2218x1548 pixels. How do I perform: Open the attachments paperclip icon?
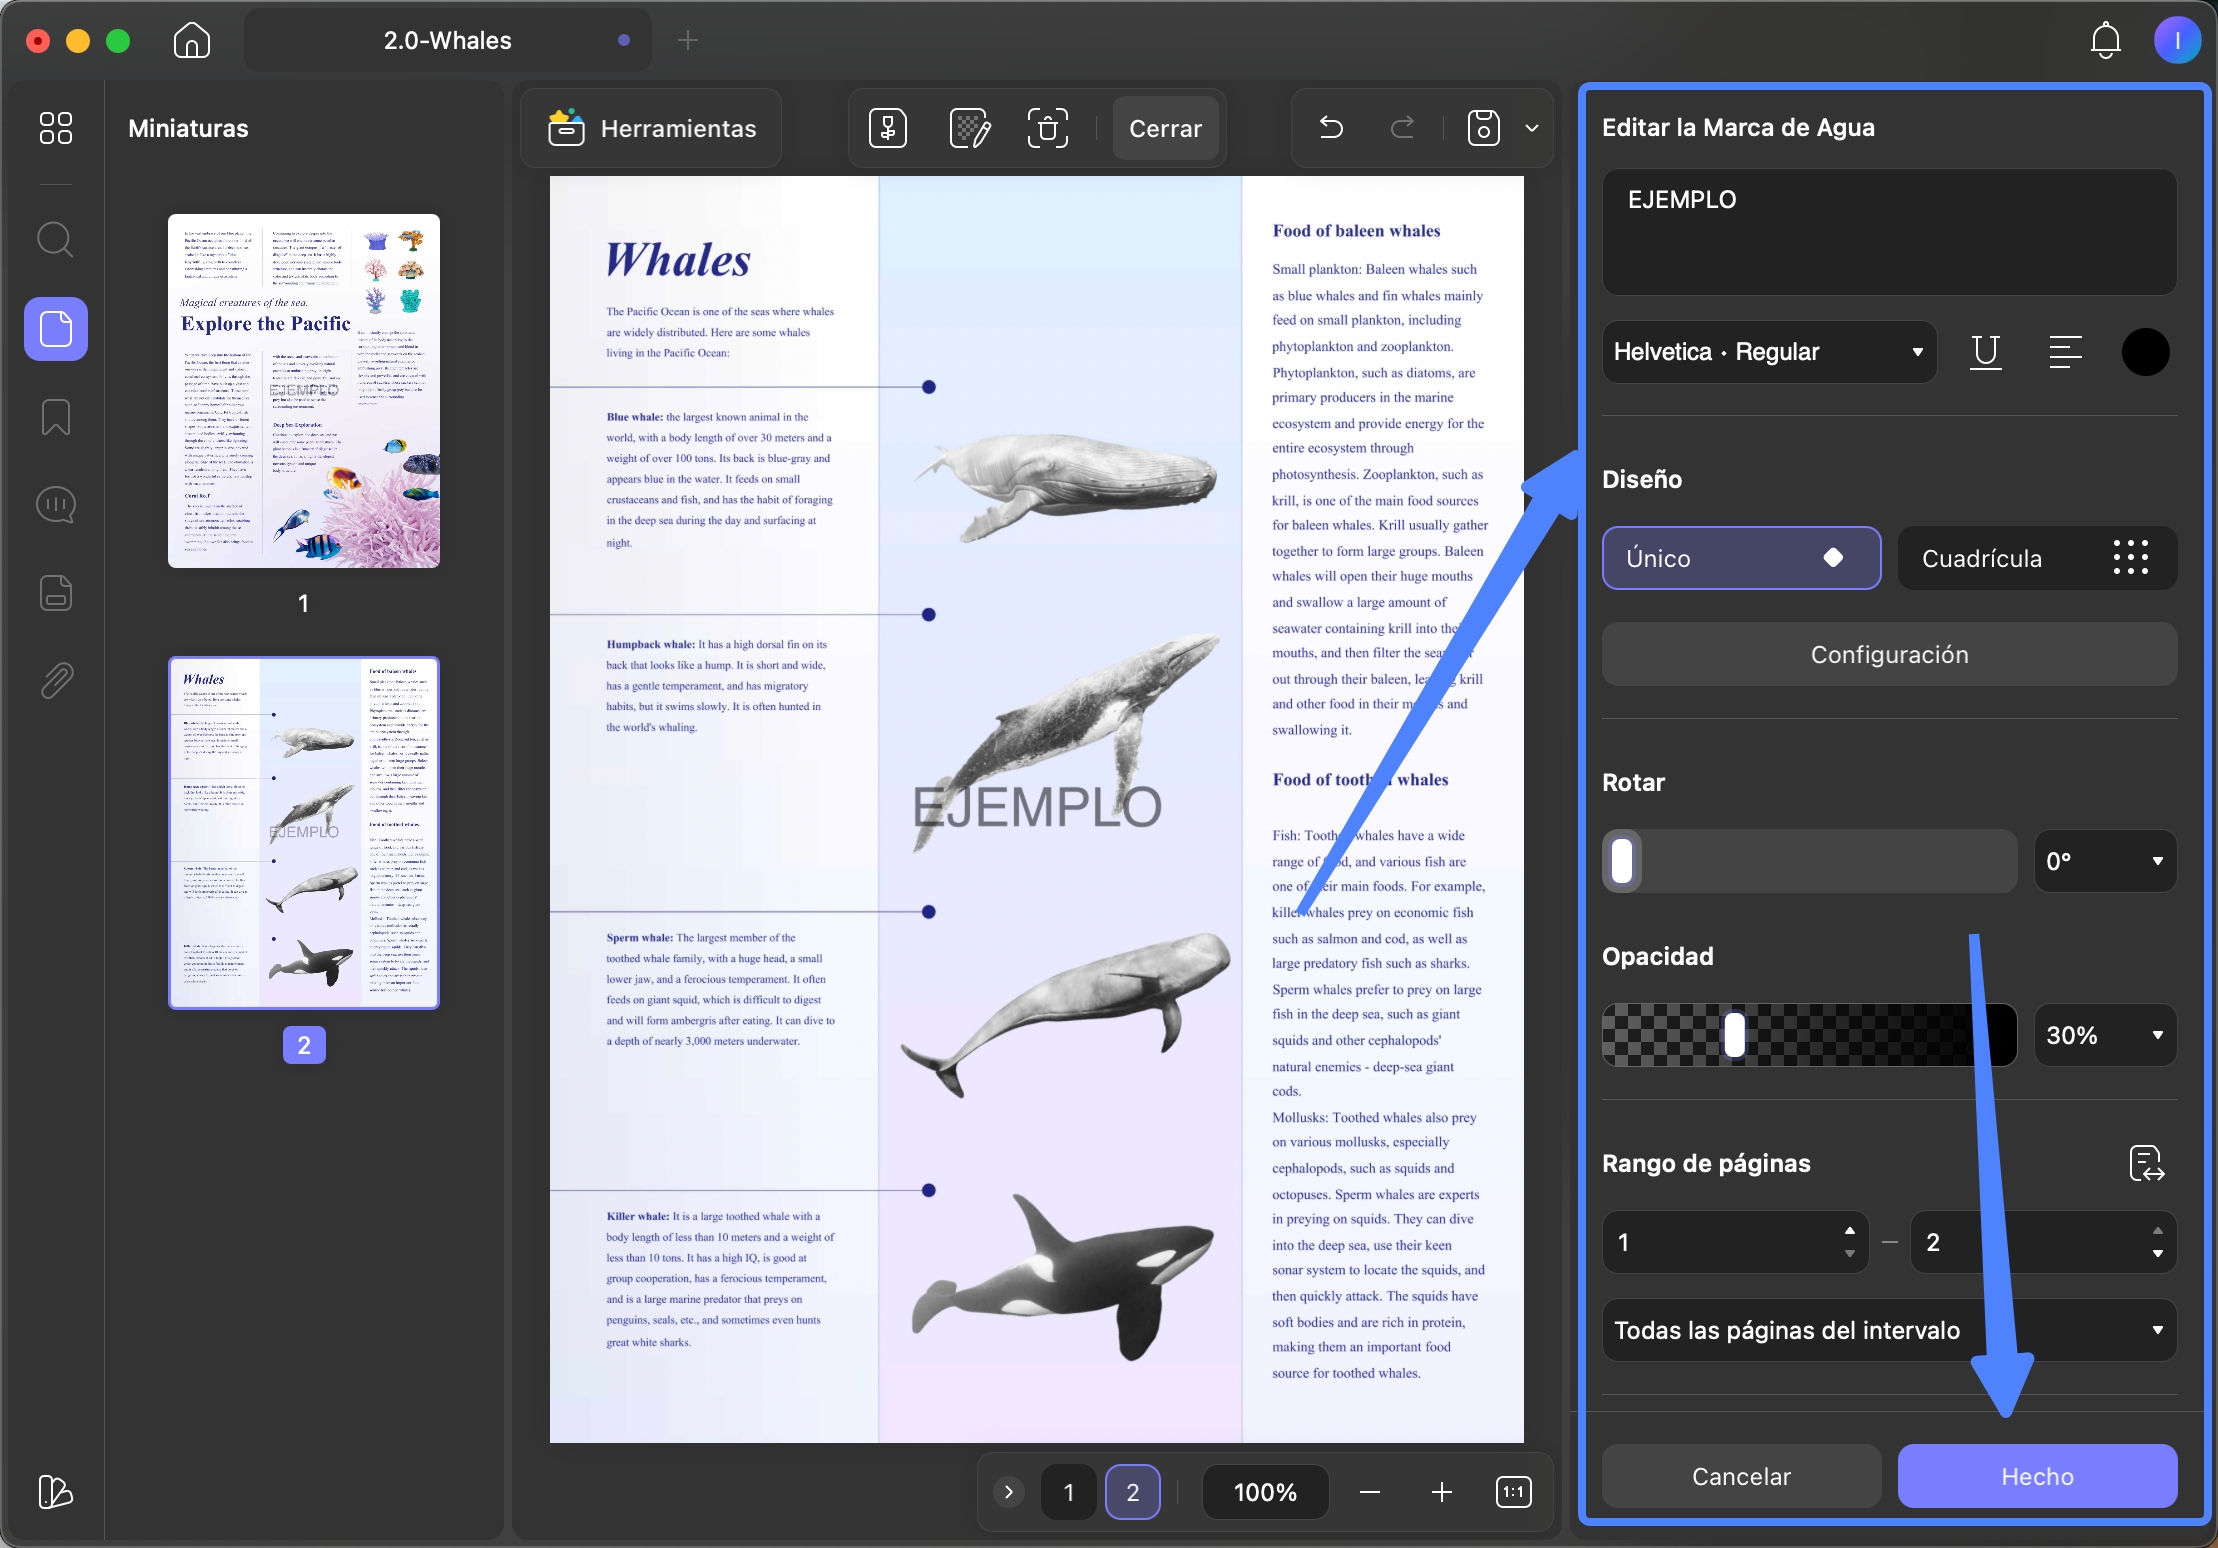[x=56, y=680]
